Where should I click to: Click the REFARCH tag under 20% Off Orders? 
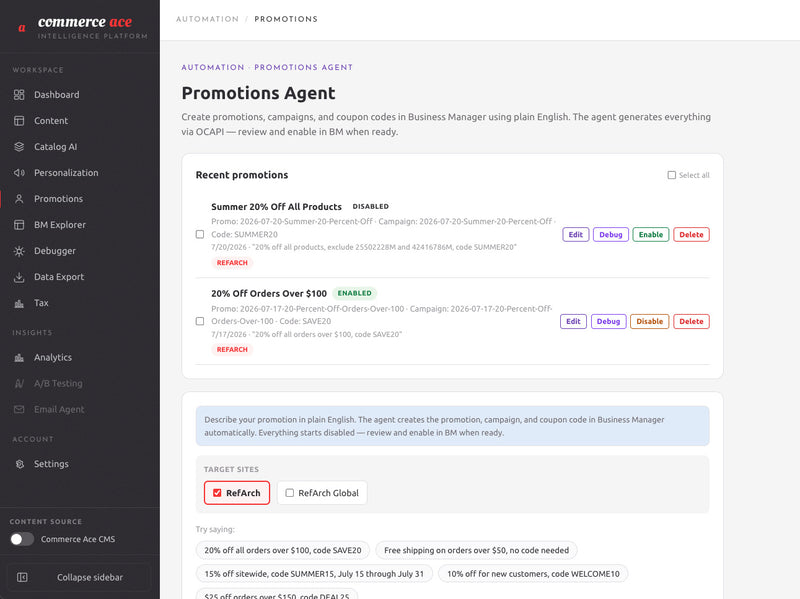[x=232, y=350]
